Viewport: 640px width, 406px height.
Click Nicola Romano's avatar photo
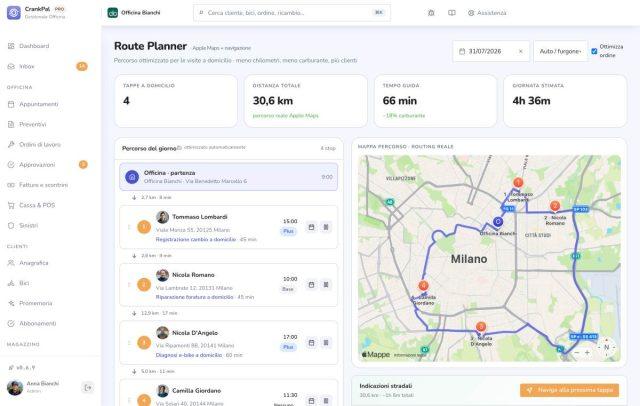tap(162, 275)
